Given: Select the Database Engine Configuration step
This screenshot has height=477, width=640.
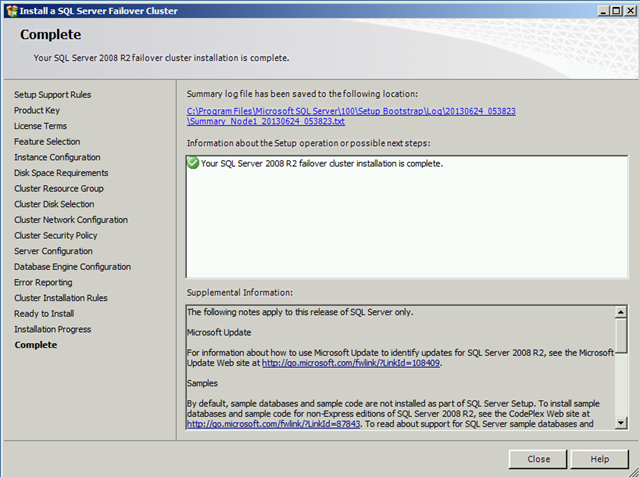Looking at the screenshot, I should click(72, 267).
